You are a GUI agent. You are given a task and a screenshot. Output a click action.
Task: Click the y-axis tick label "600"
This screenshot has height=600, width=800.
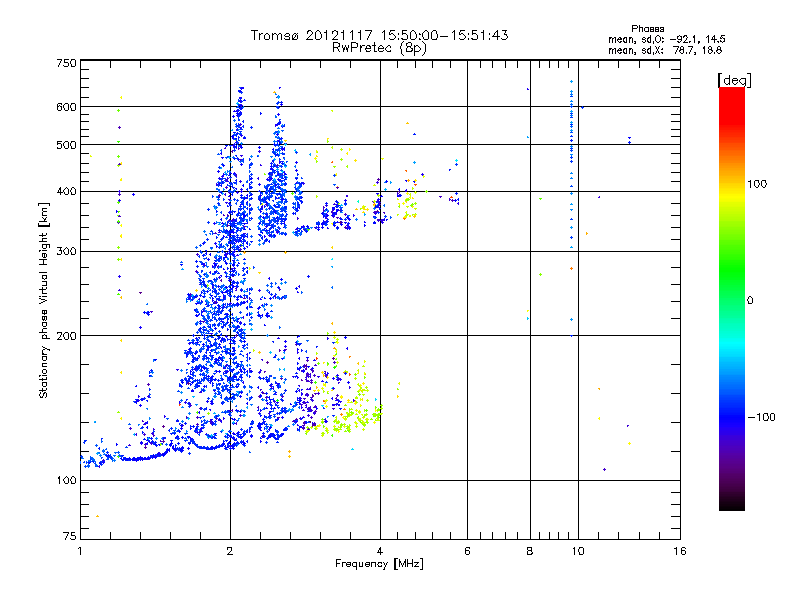tap(67, 107)
